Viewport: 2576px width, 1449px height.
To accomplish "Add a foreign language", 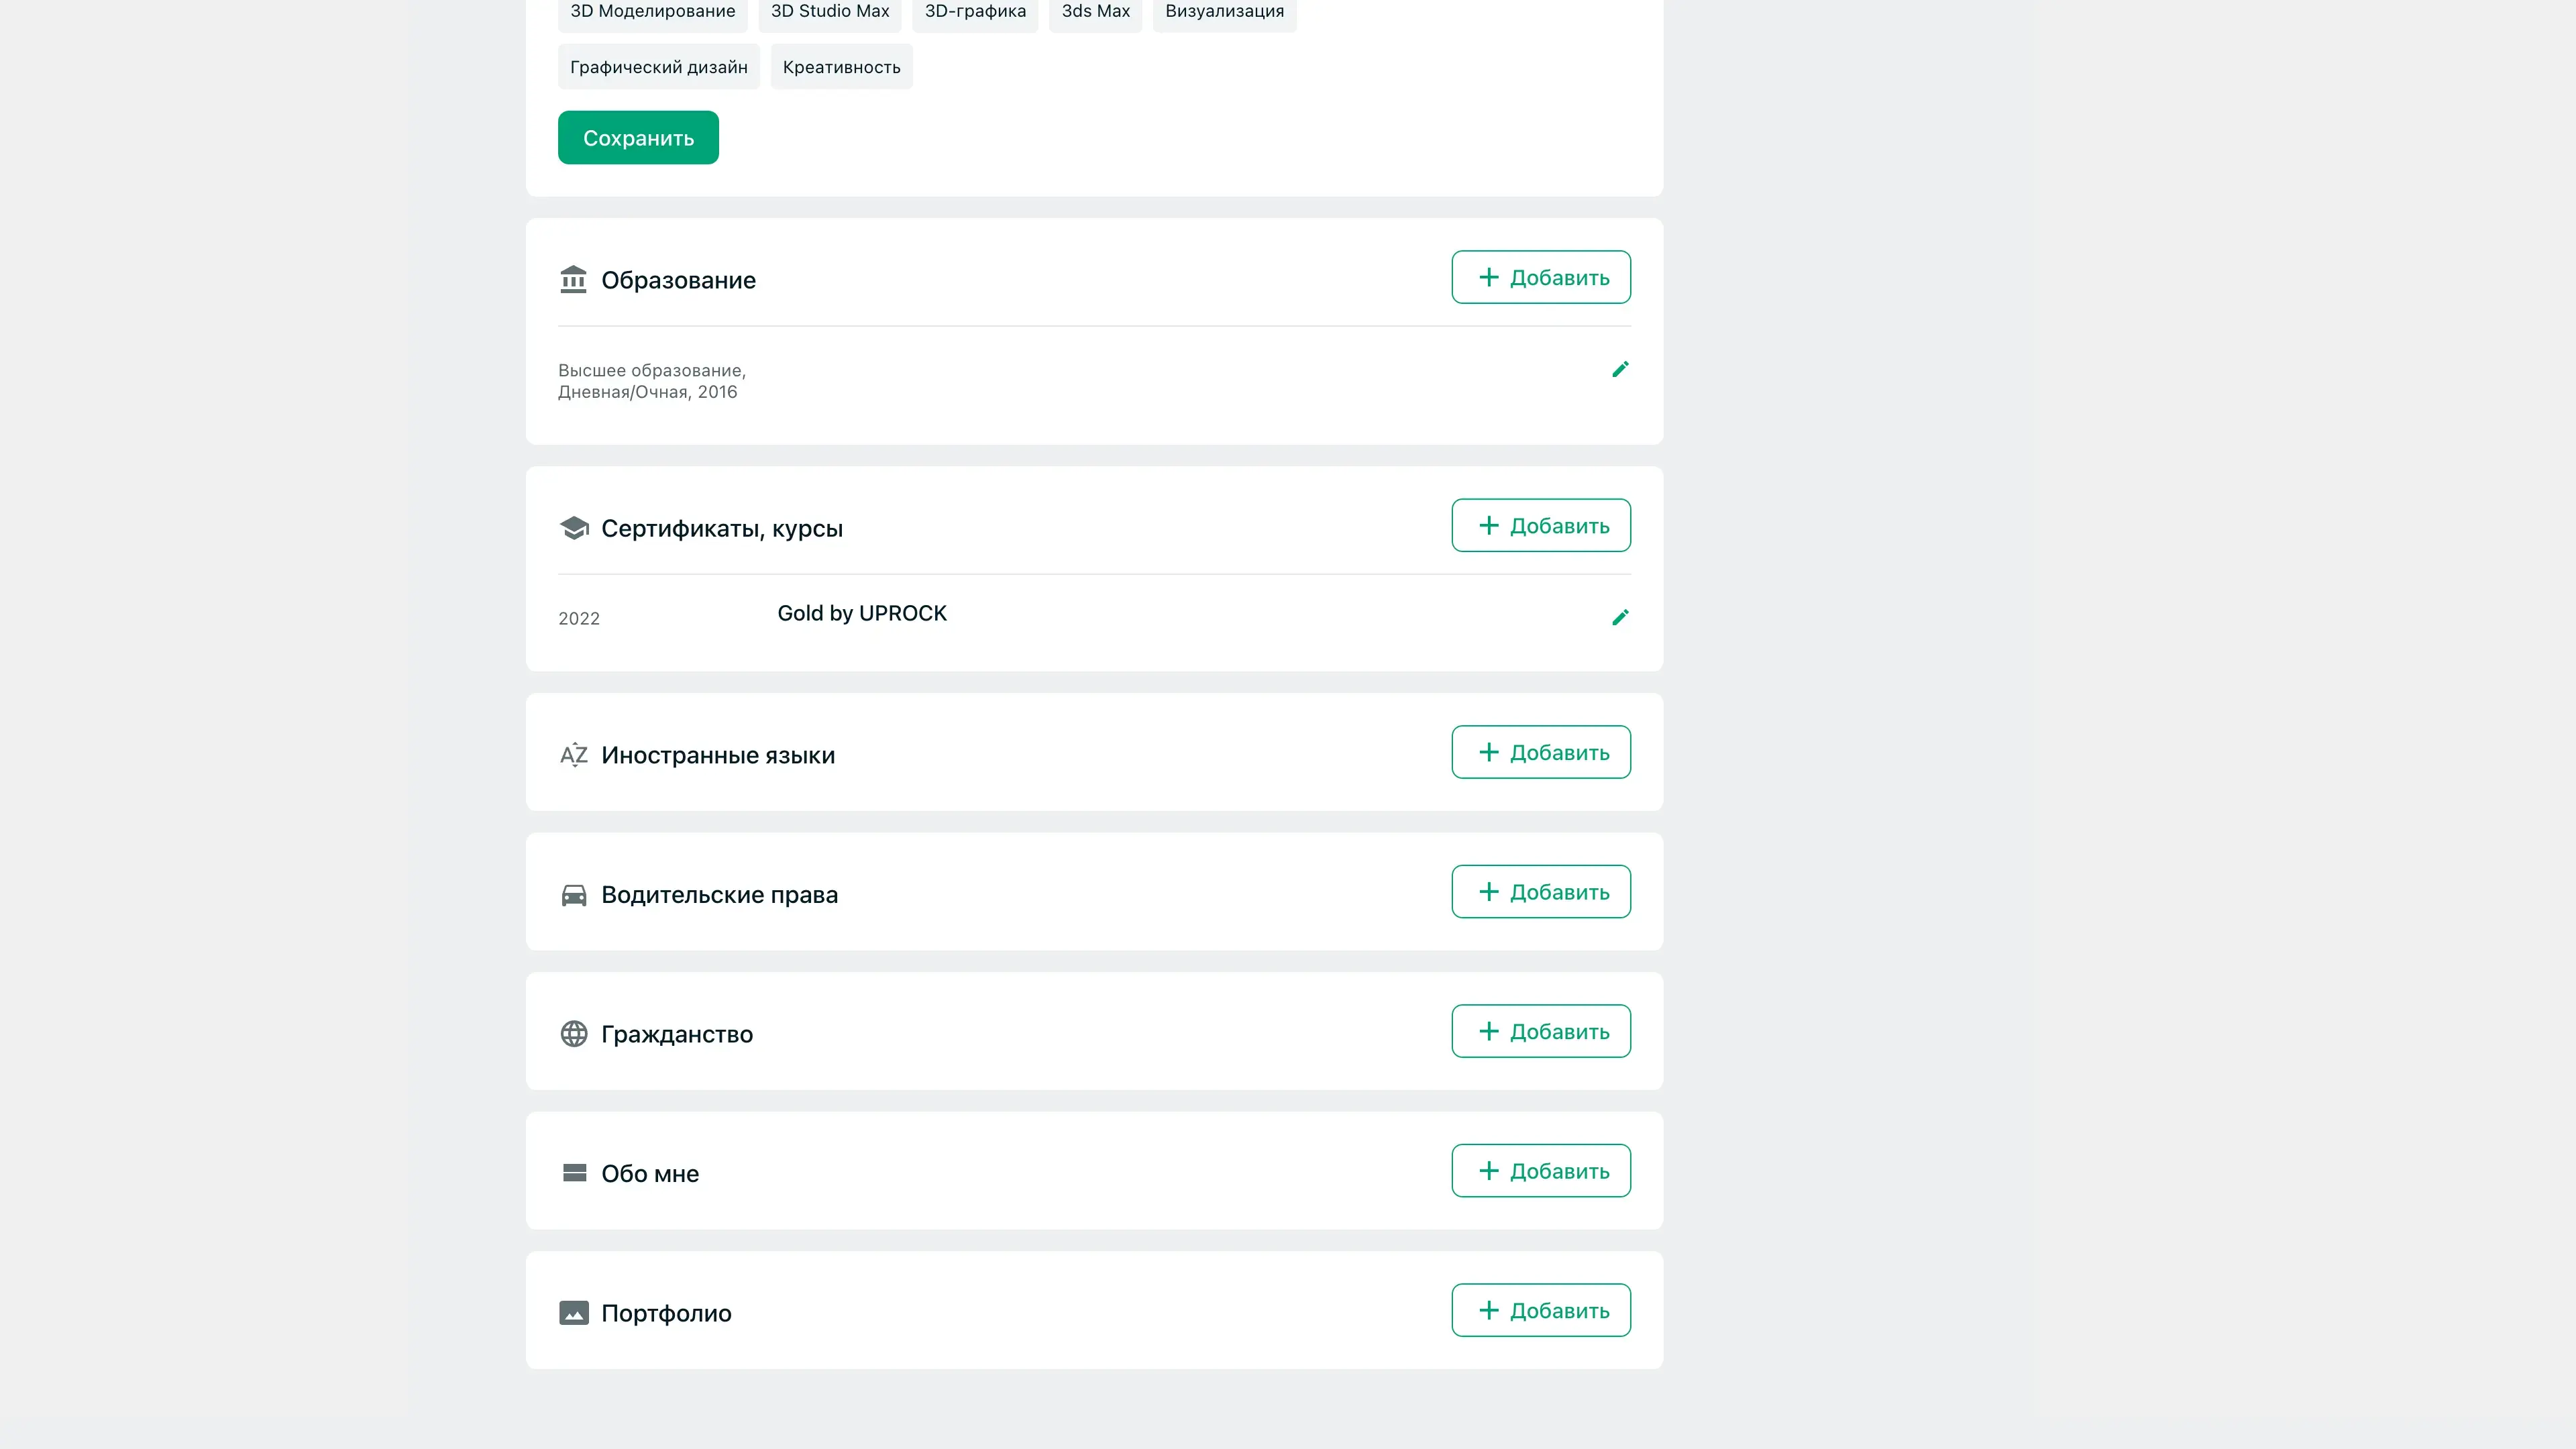I will click(x=1540, y=752).
